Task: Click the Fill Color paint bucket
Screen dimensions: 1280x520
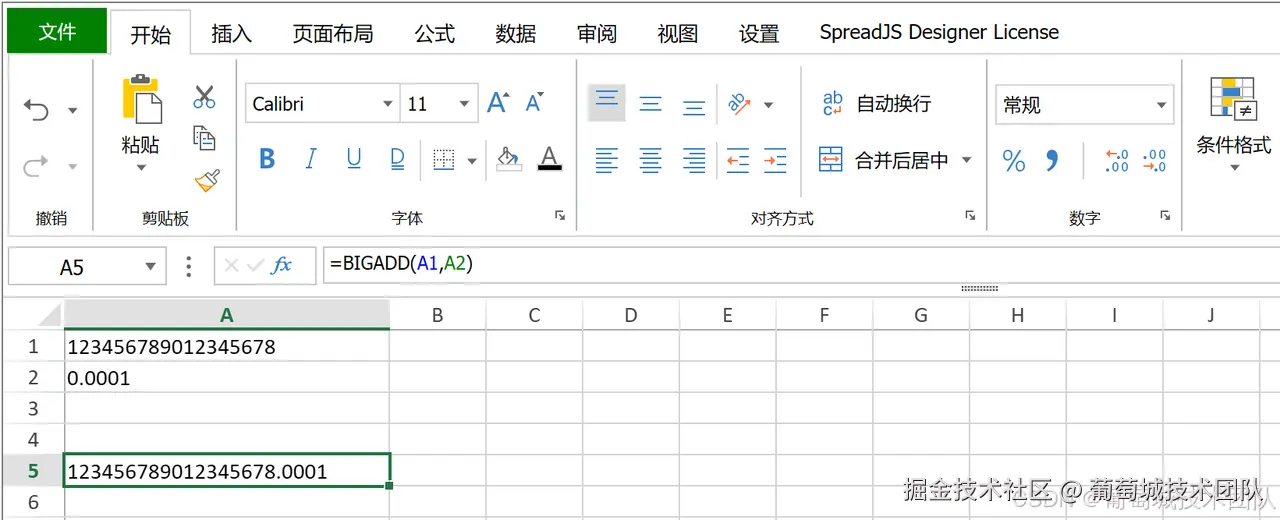Action: click(509, 159)
